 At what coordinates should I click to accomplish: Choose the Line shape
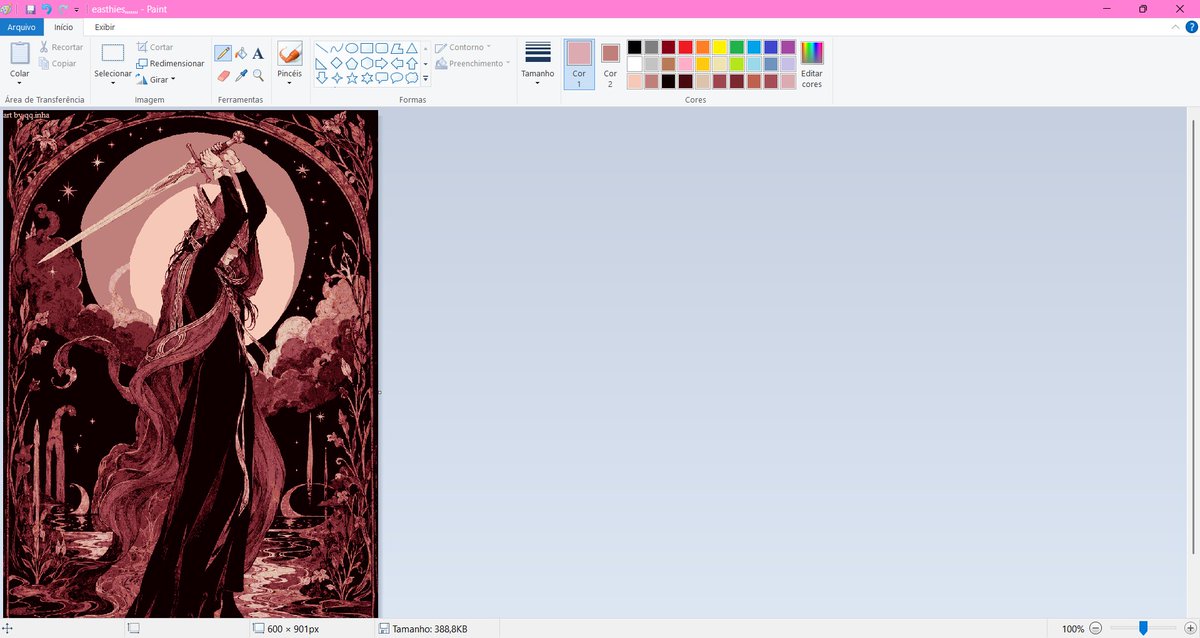pyautogui.click(x=322, y=48)
